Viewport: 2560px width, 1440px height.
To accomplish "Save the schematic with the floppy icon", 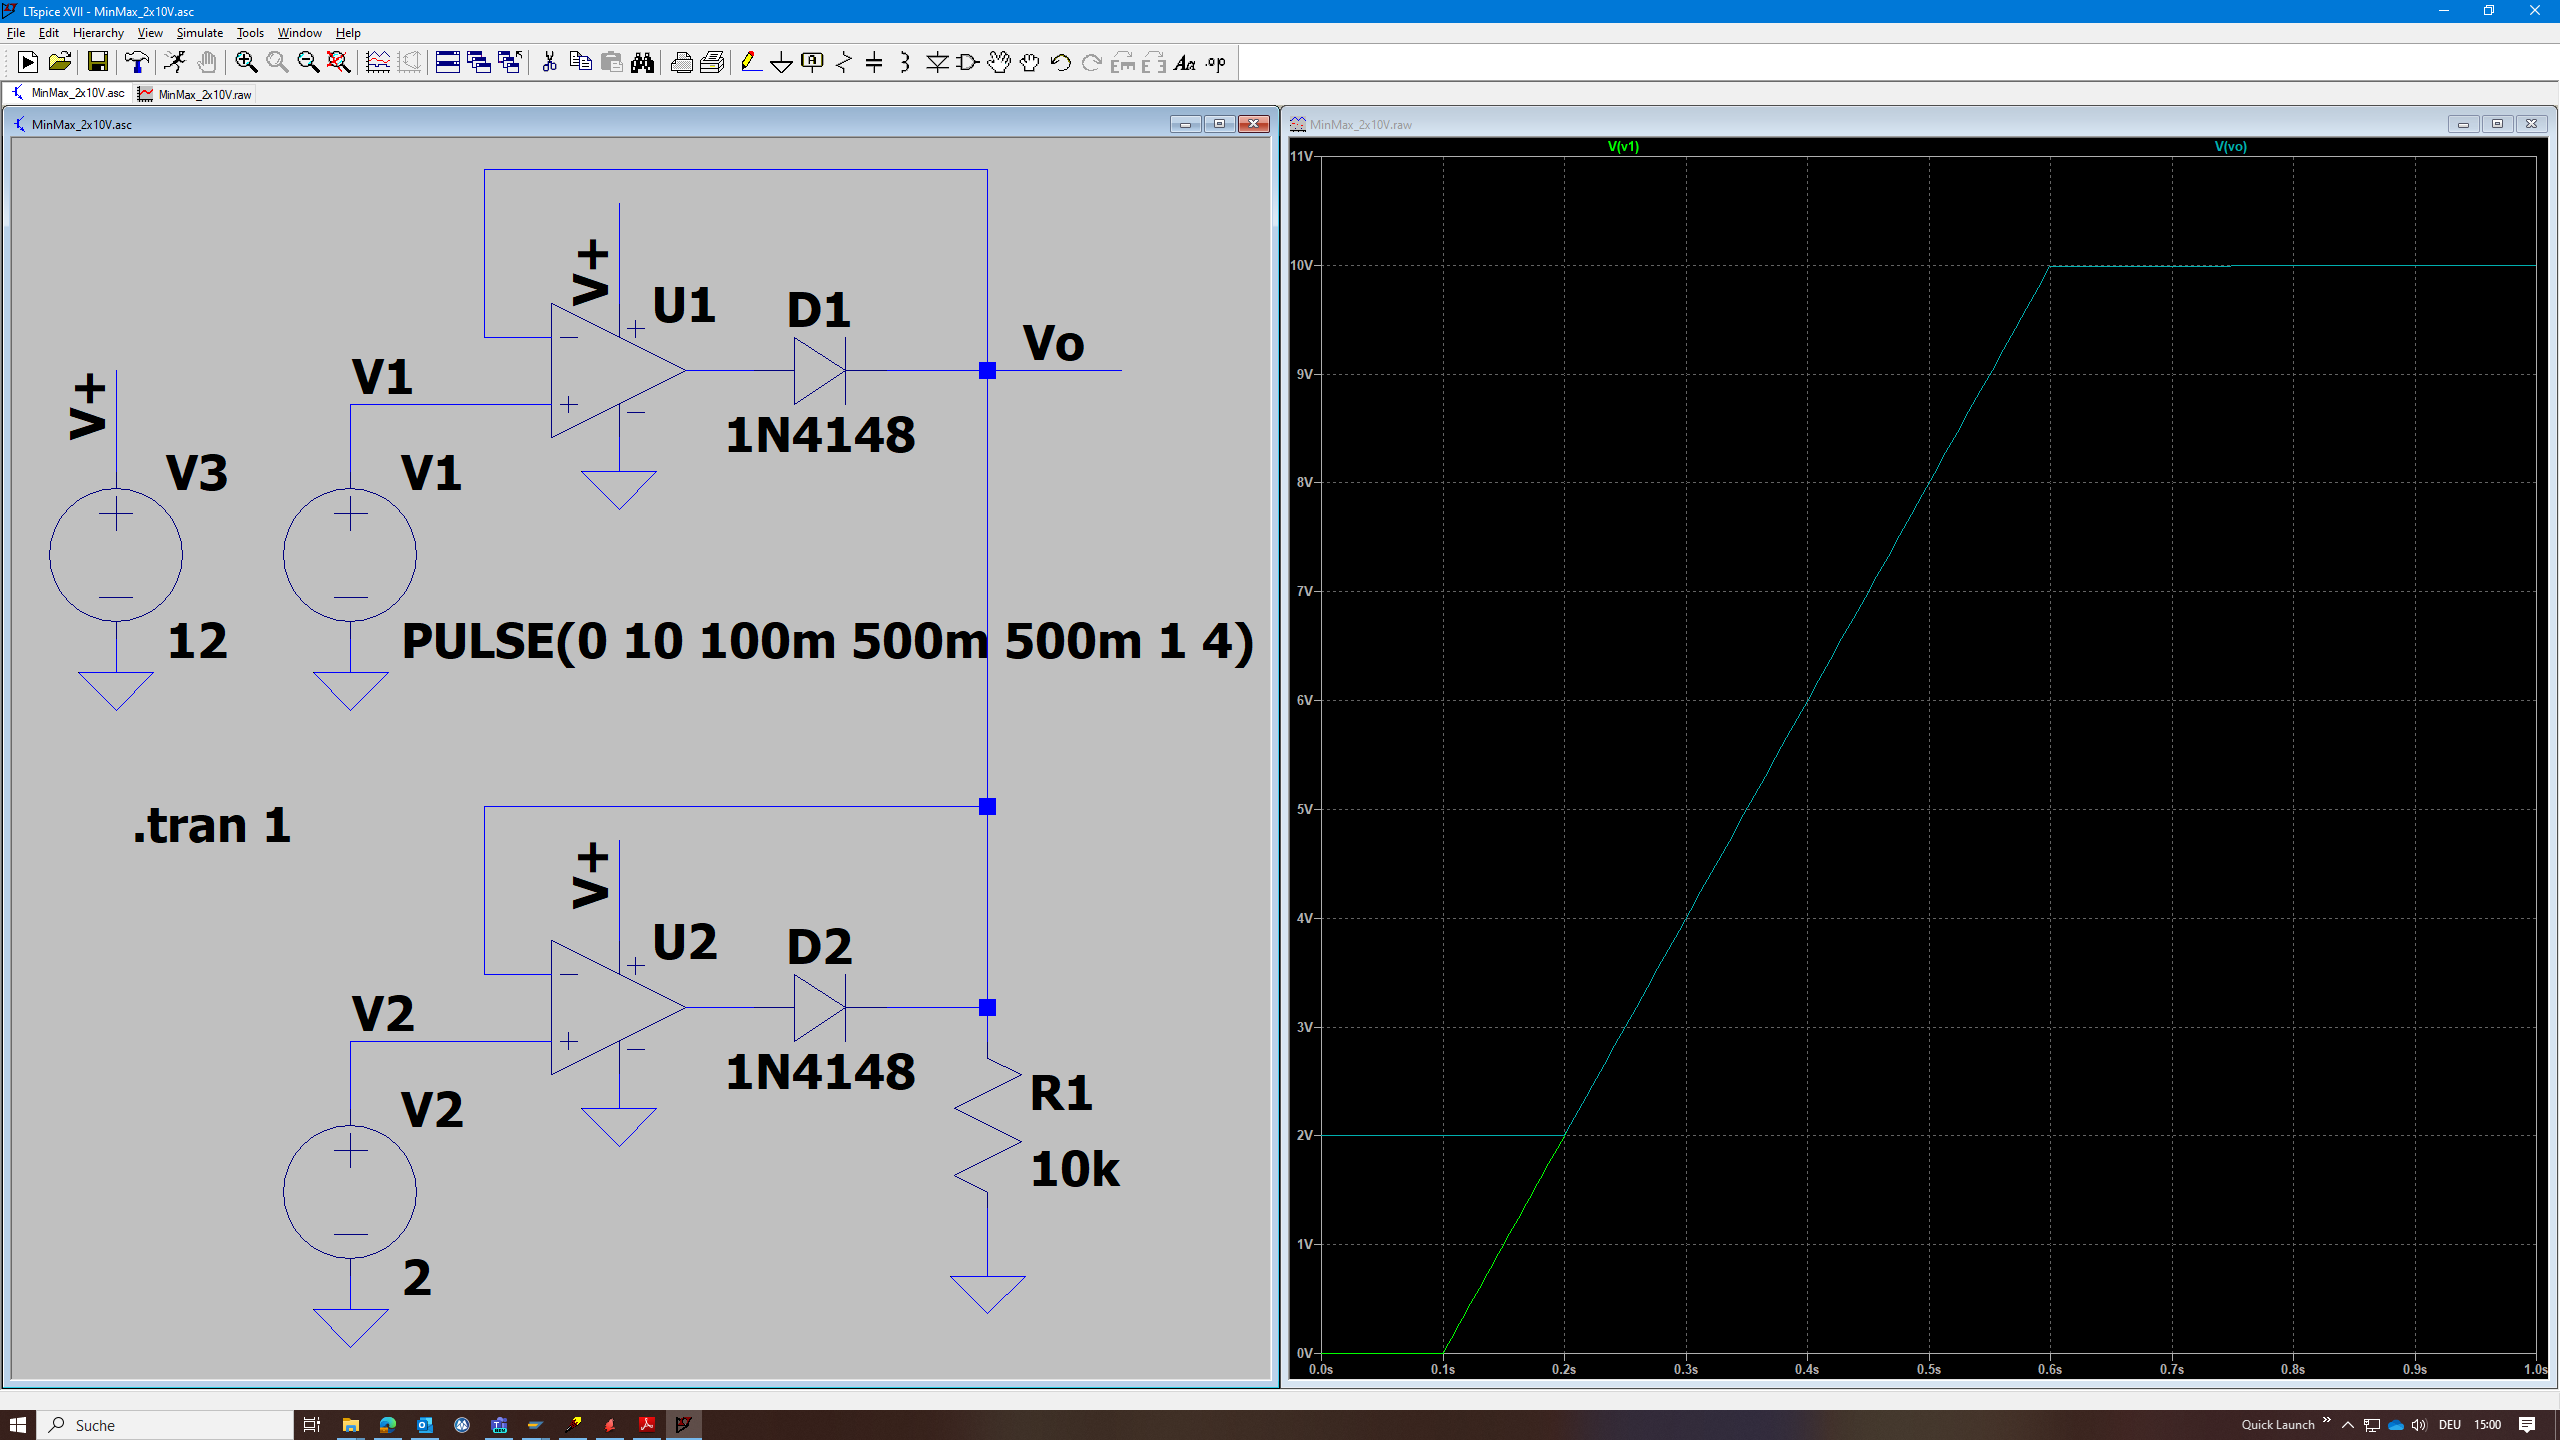I will pos(97,62).
